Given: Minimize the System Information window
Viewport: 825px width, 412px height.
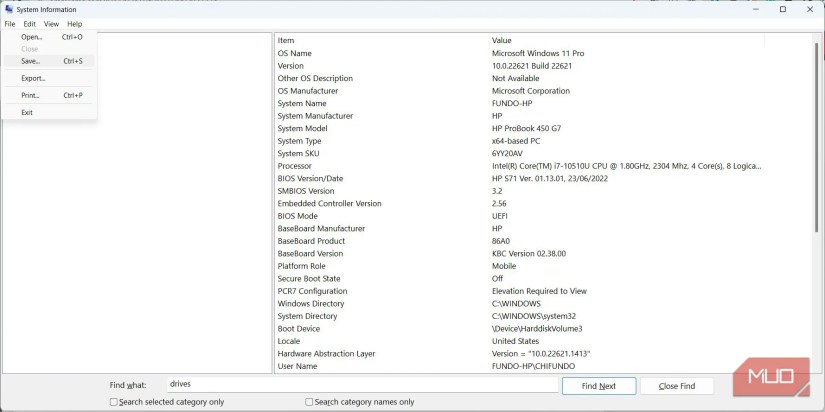Looking at the screenshot, I should tap(756, 9).
